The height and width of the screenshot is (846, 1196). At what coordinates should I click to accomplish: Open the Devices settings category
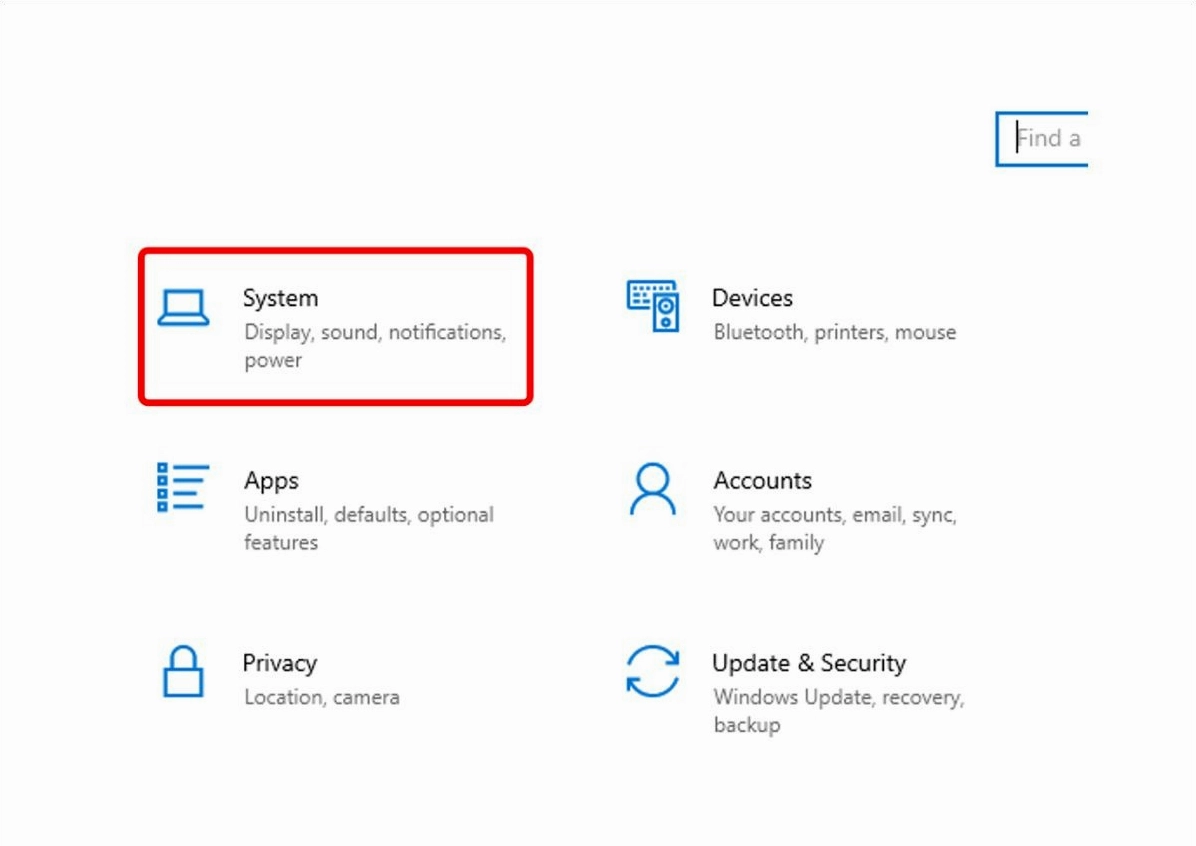click(753, 297)
